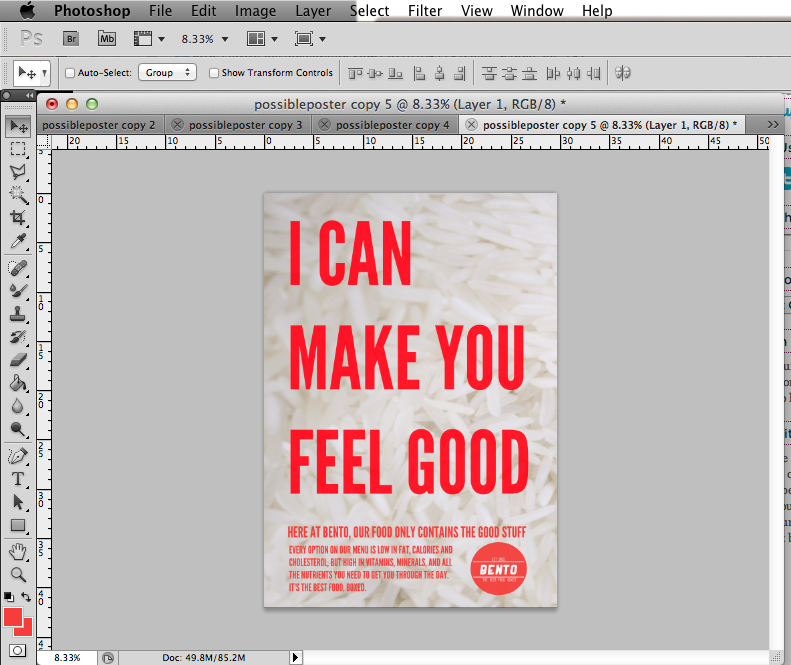Pick the Magic Wand tool
This screenshot has width=791, height=665.
point(18,195)
